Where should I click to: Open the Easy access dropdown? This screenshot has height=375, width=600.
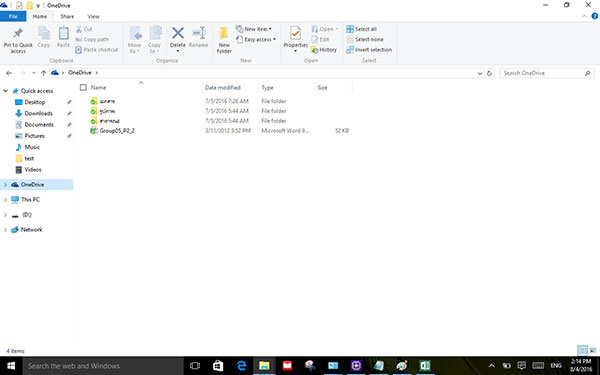pyautogui.click(x=256, y=39)
